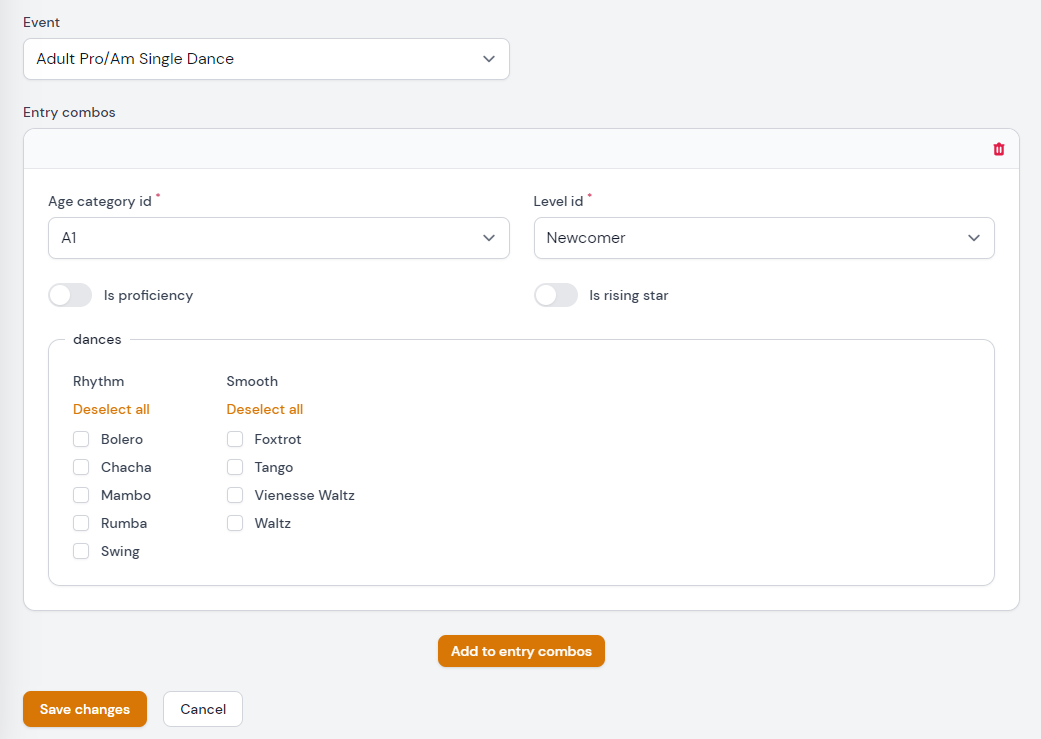This screenshot has height=739, width=1041.
Task: Open the Event dropdown
Action: pos(266,59)
